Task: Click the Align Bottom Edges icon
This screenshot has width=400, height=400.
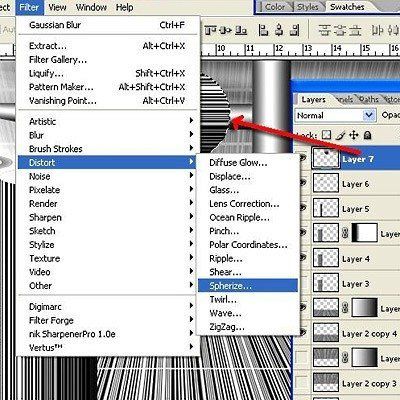Action: point(241,31)
